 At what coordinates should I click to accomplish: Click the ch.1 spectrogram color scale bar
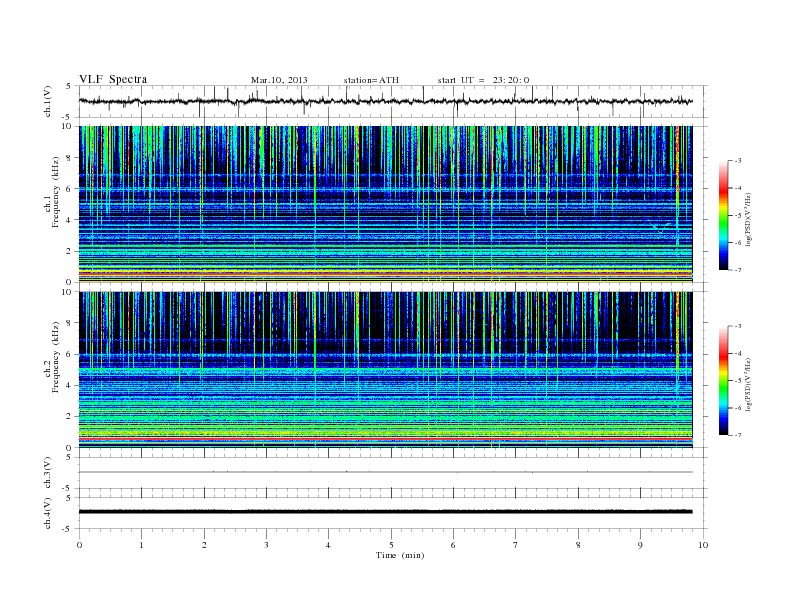click(x=723, y=216)
